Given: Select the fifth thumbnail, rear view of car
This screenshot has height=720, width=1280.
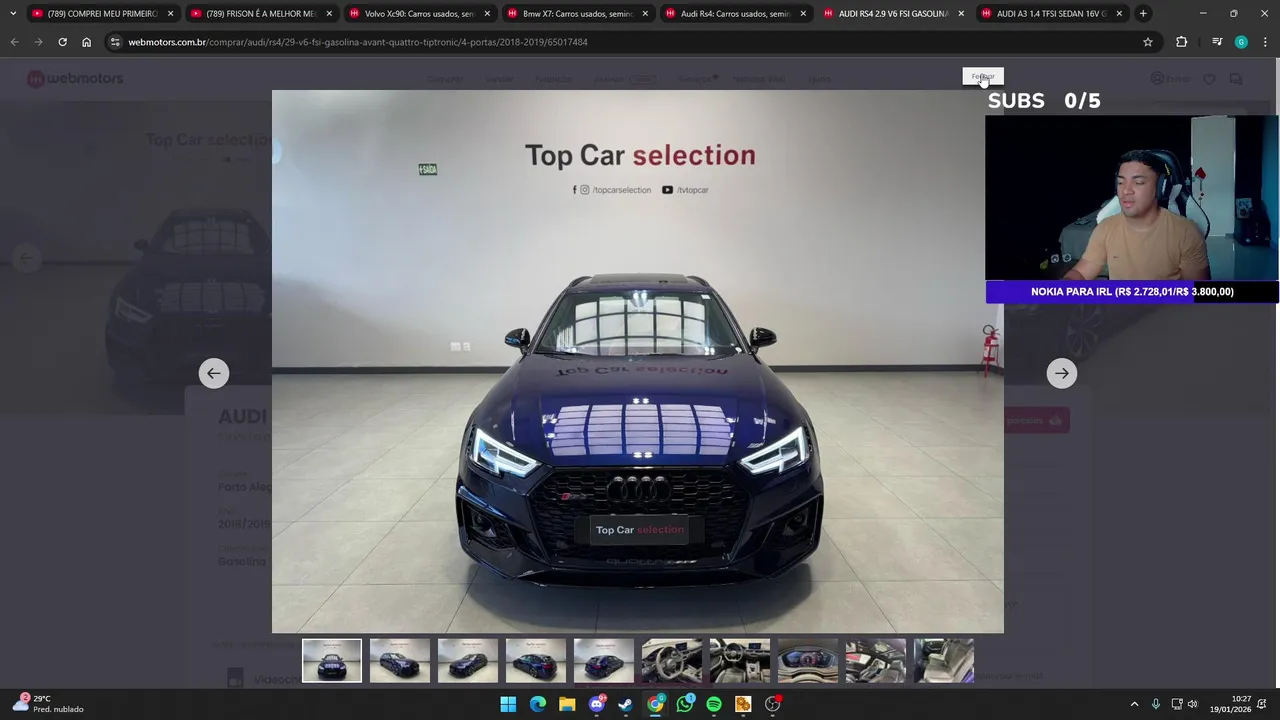Looking at the screenshot, I should 604,661.
